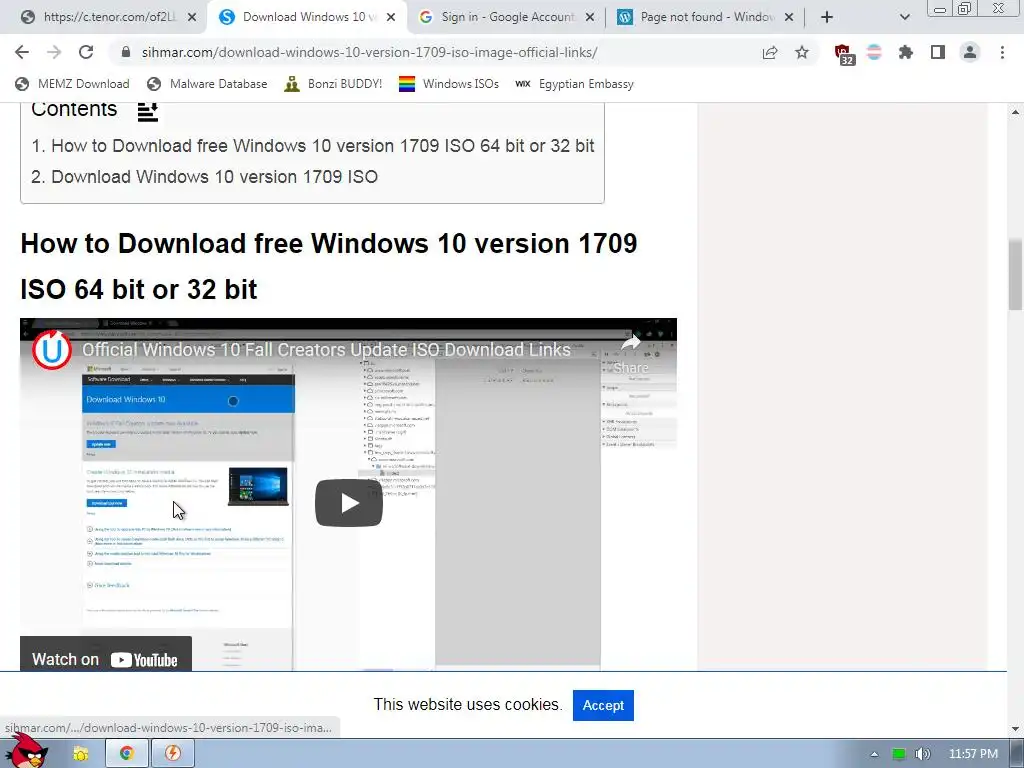Open the Windows ISOs bookmark

click(x=449, y=84)
